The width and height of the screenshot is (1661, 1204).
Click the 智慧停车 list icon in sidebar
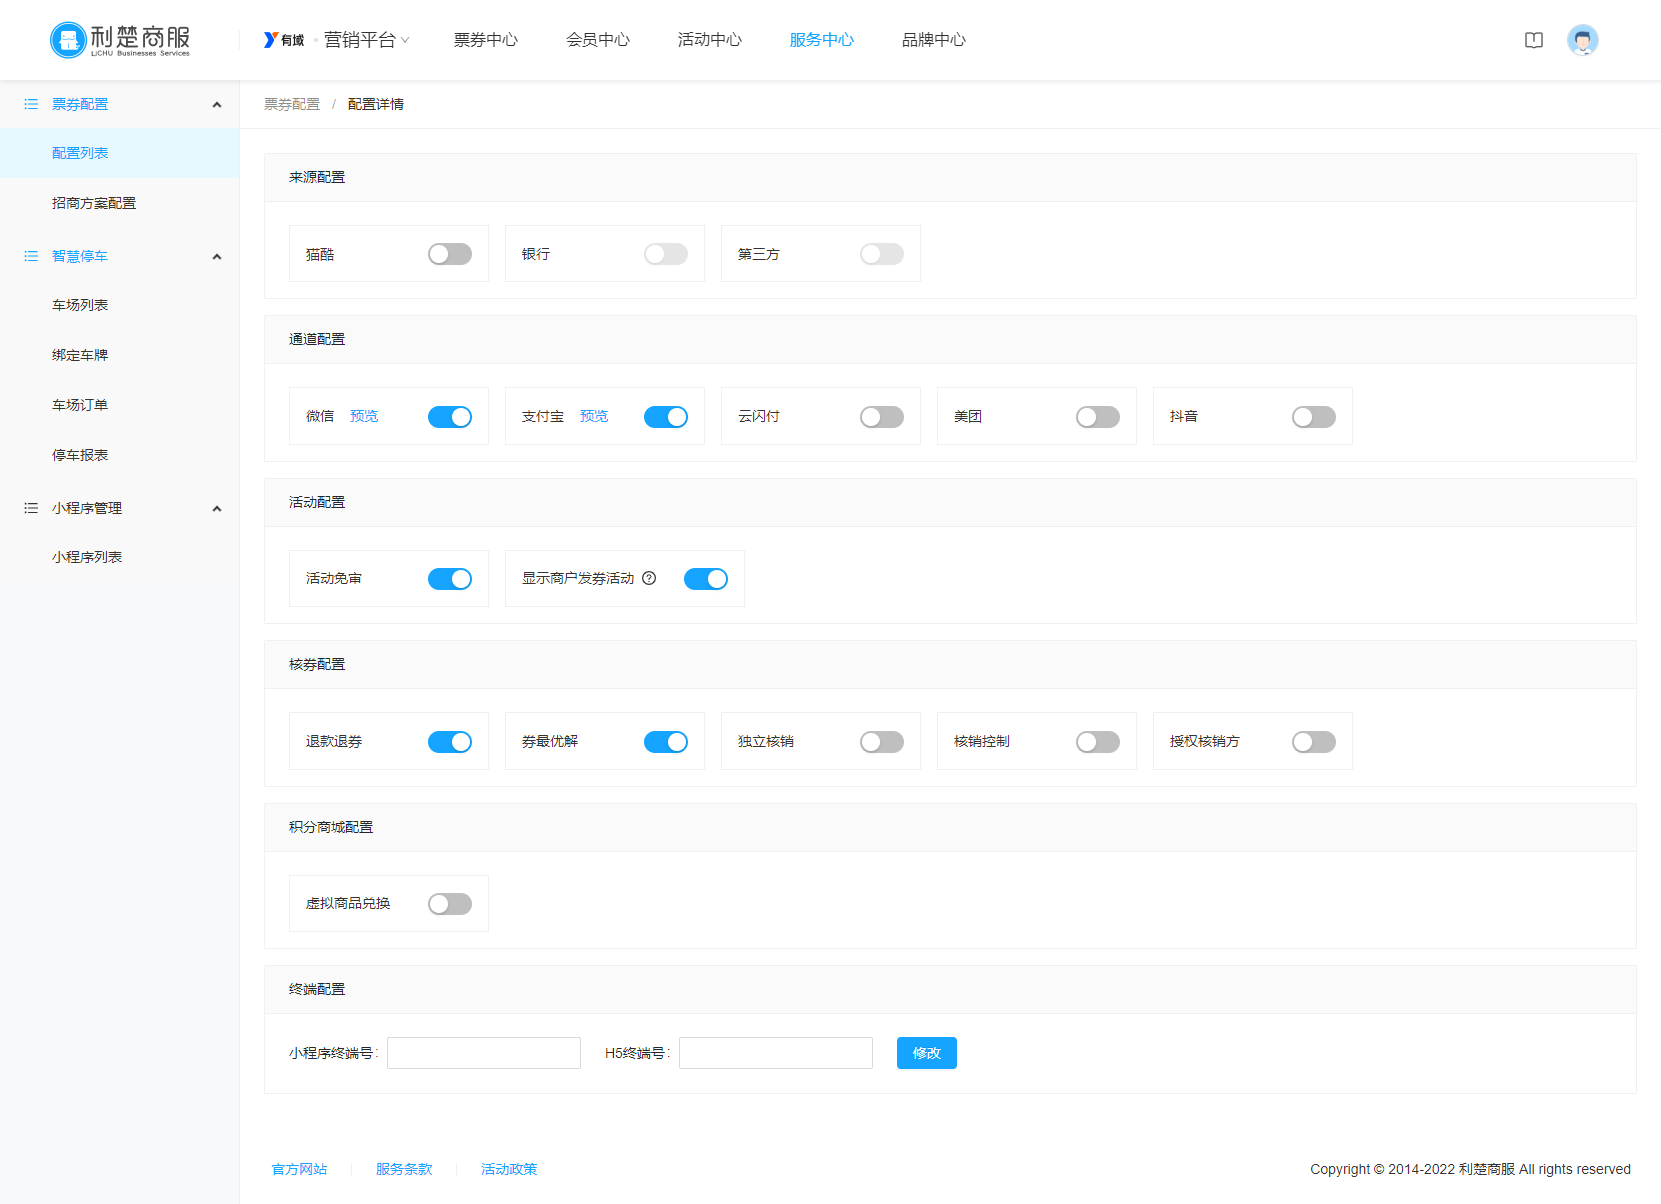click(31, 256)
